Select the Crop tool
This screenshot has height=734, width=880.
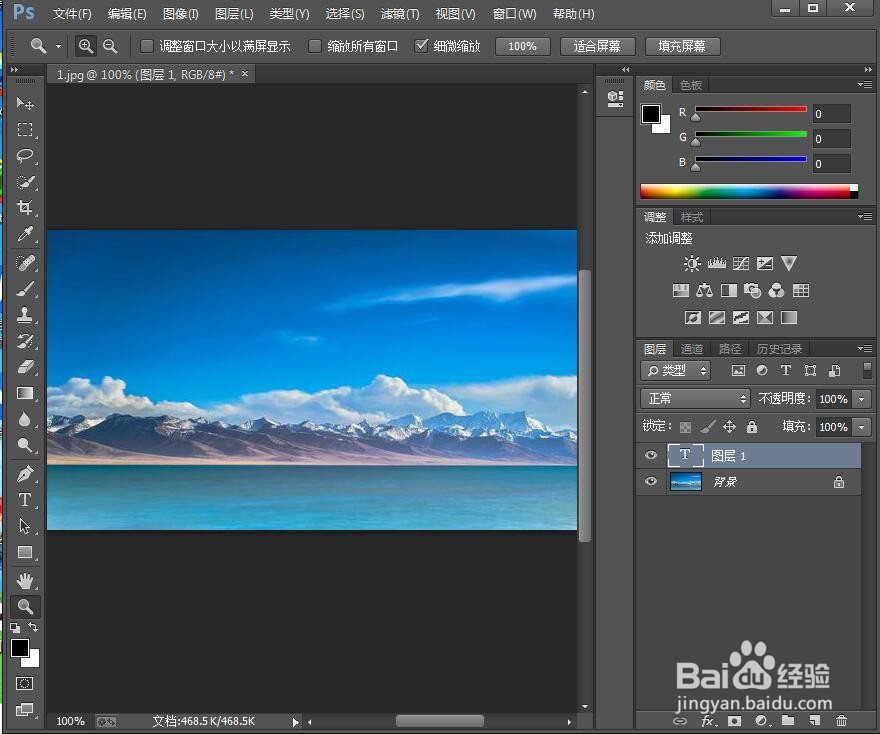tap(25, 208)
